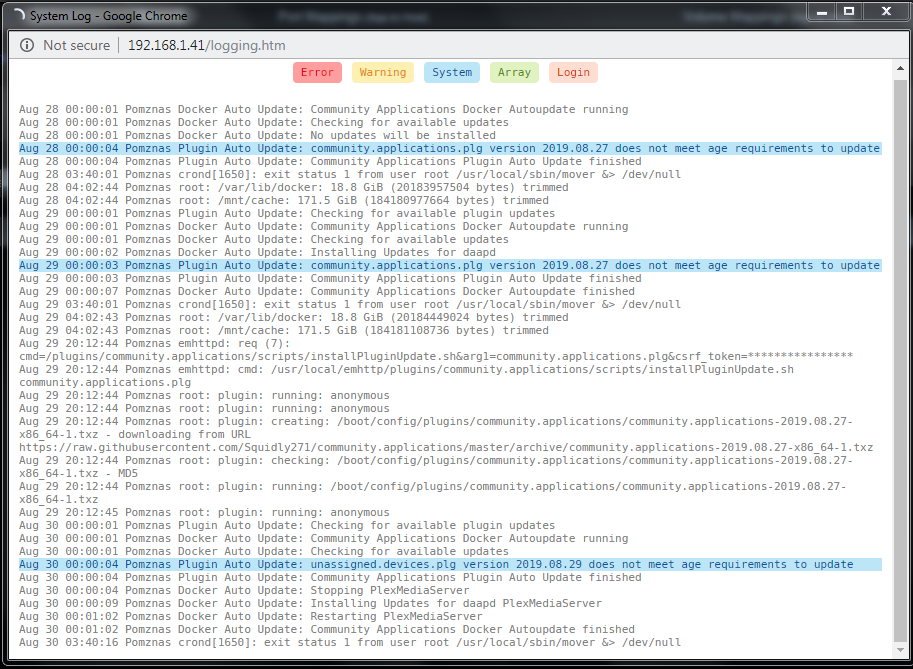
Task: Click the Aug 28 /var/lib/docker trimmed line
Action: click(293, 187)
